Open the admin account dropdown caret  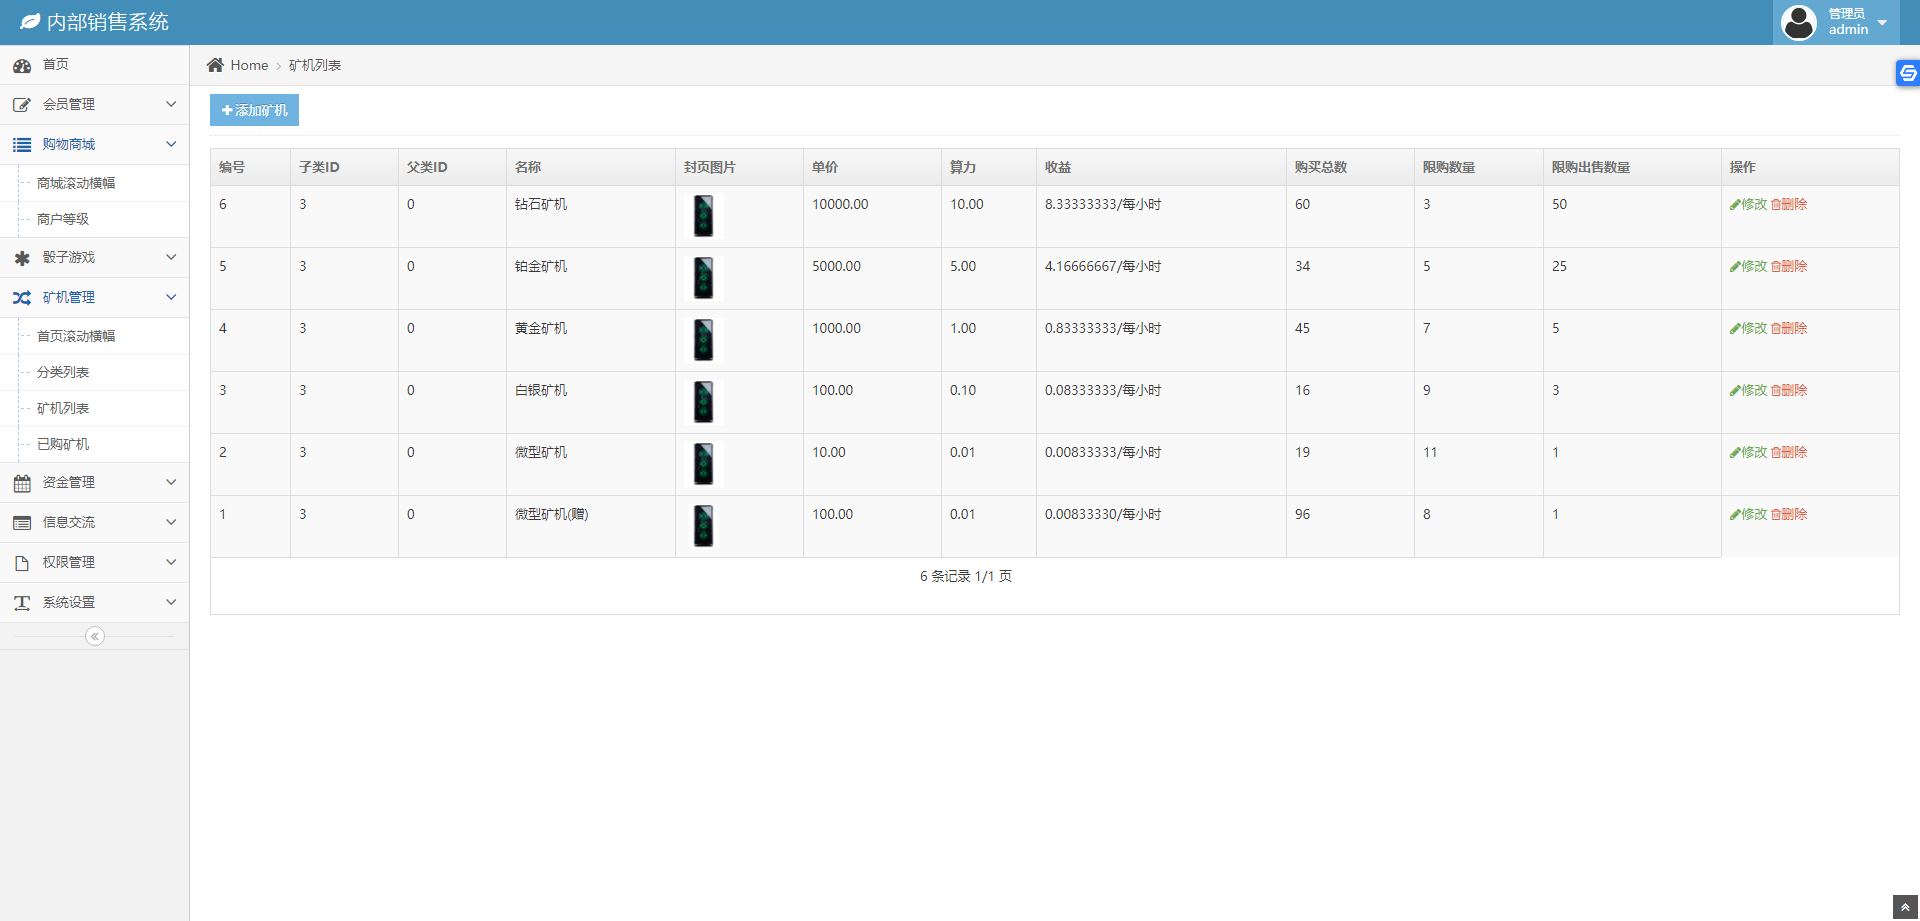[x=1882, y=23]
